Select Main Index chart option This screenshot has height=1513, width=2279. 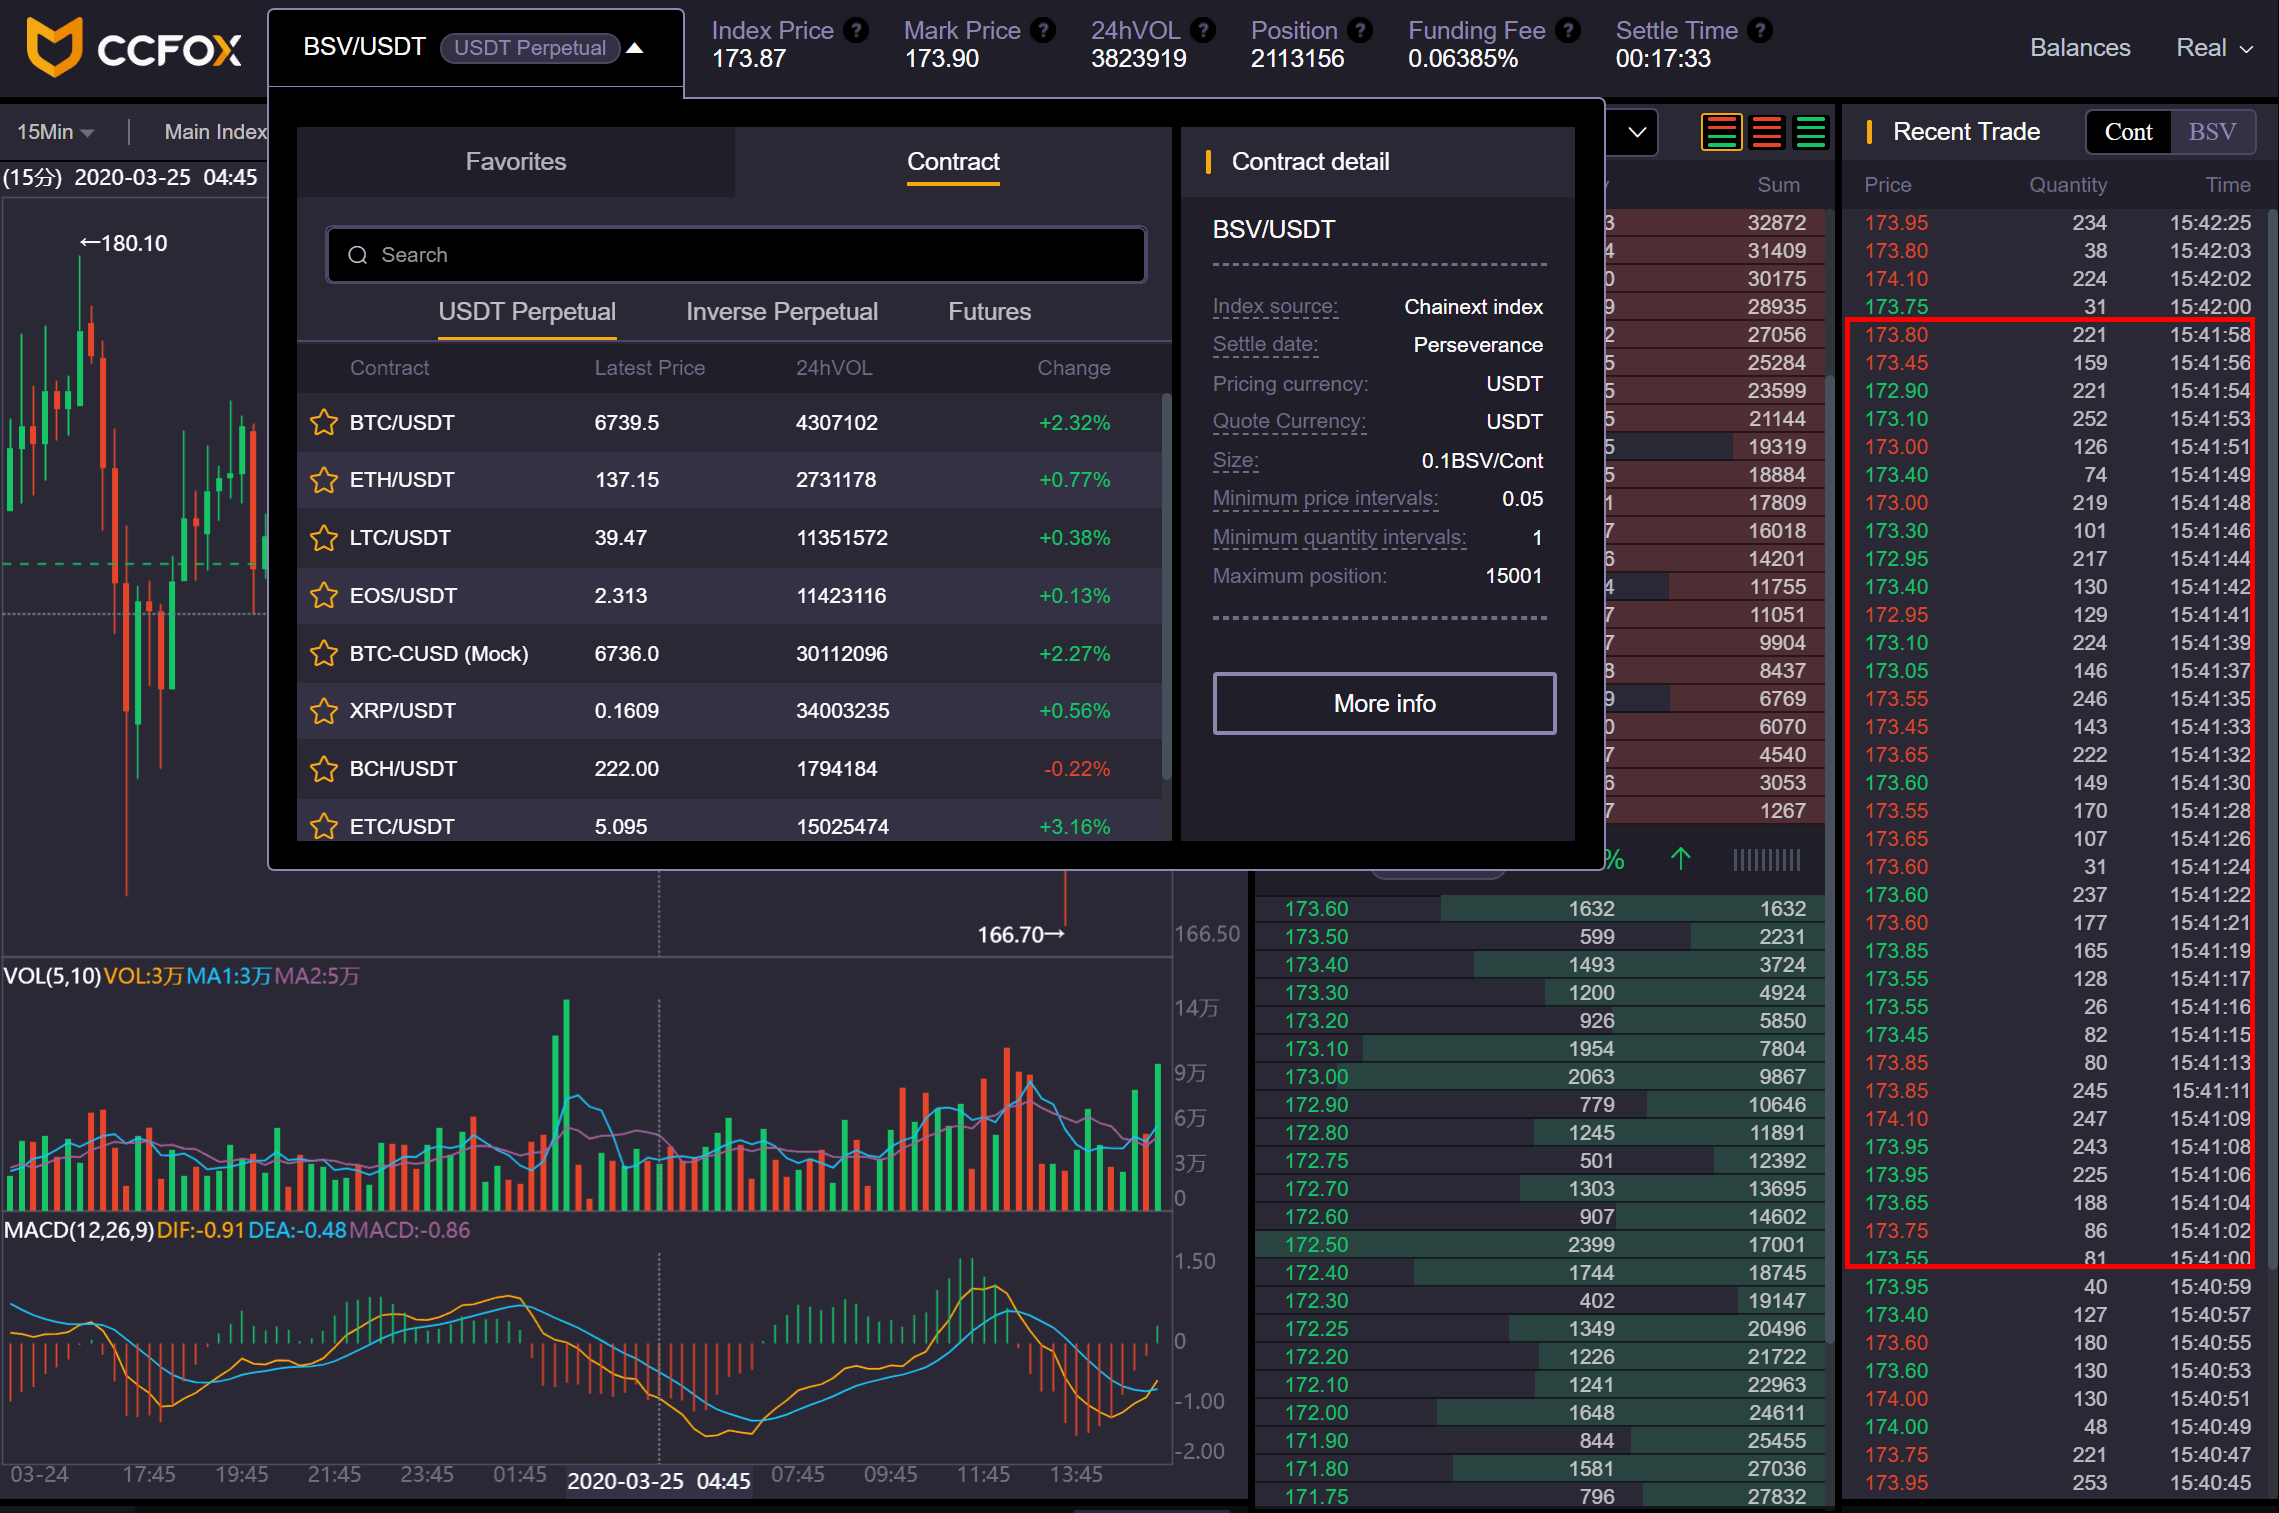(215, 132)
